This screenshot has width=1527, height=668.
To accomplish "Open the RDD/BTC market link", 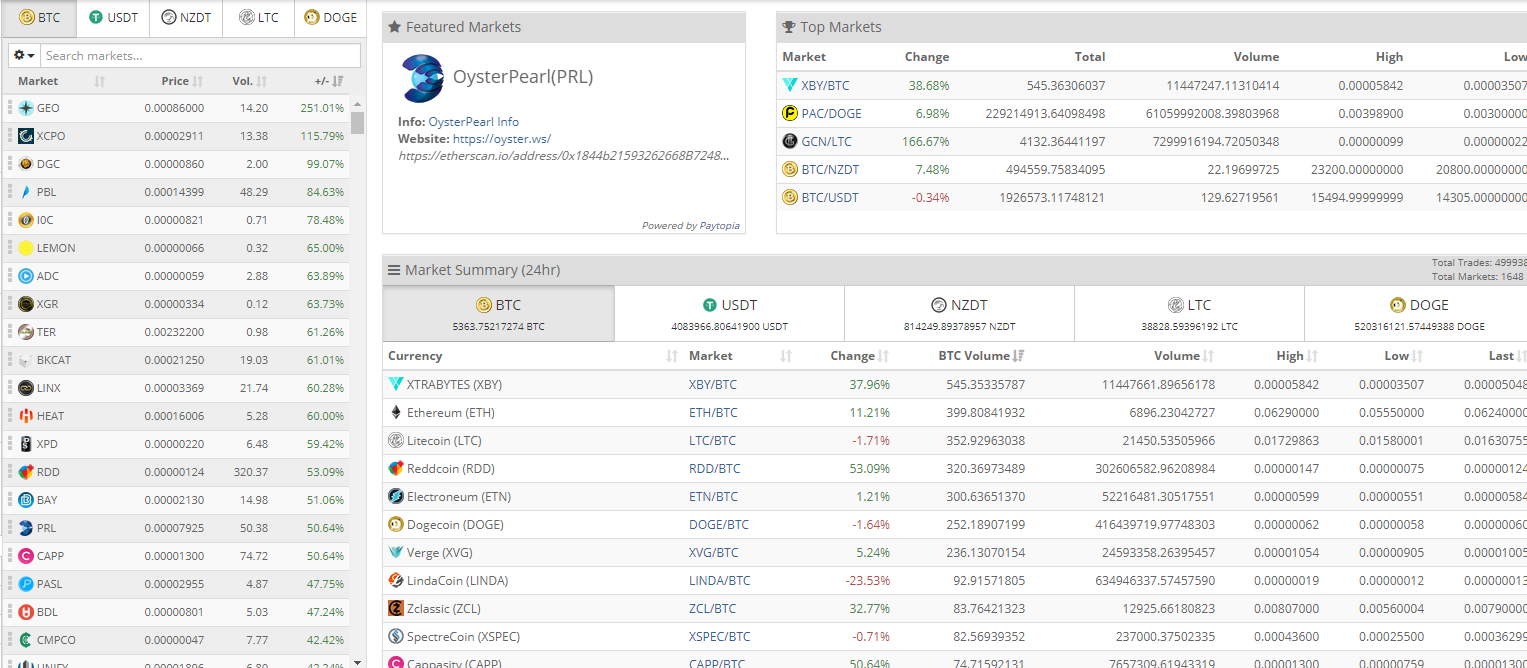I will (715, 469).
